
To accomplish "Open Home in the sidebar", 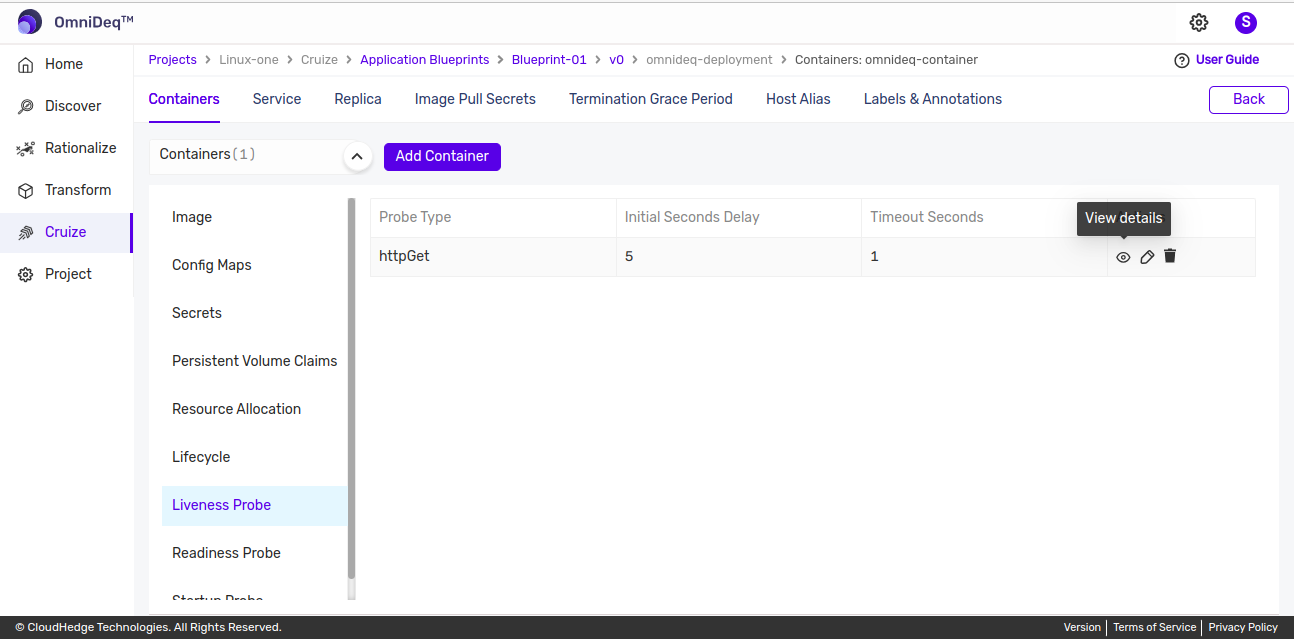I will [64, 64].
